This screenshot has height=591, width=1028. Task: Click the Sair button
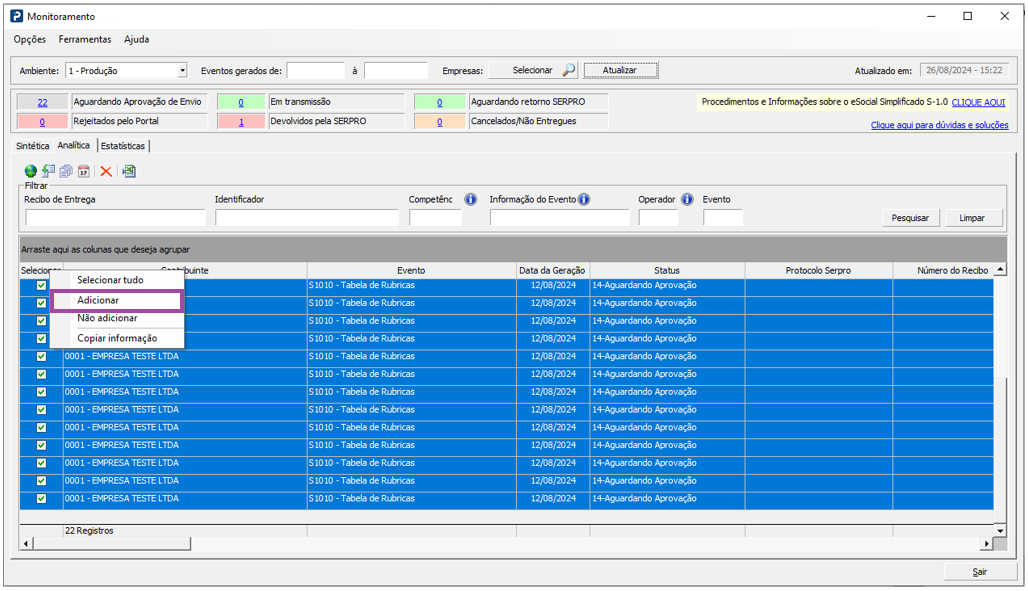click(979, 572)
